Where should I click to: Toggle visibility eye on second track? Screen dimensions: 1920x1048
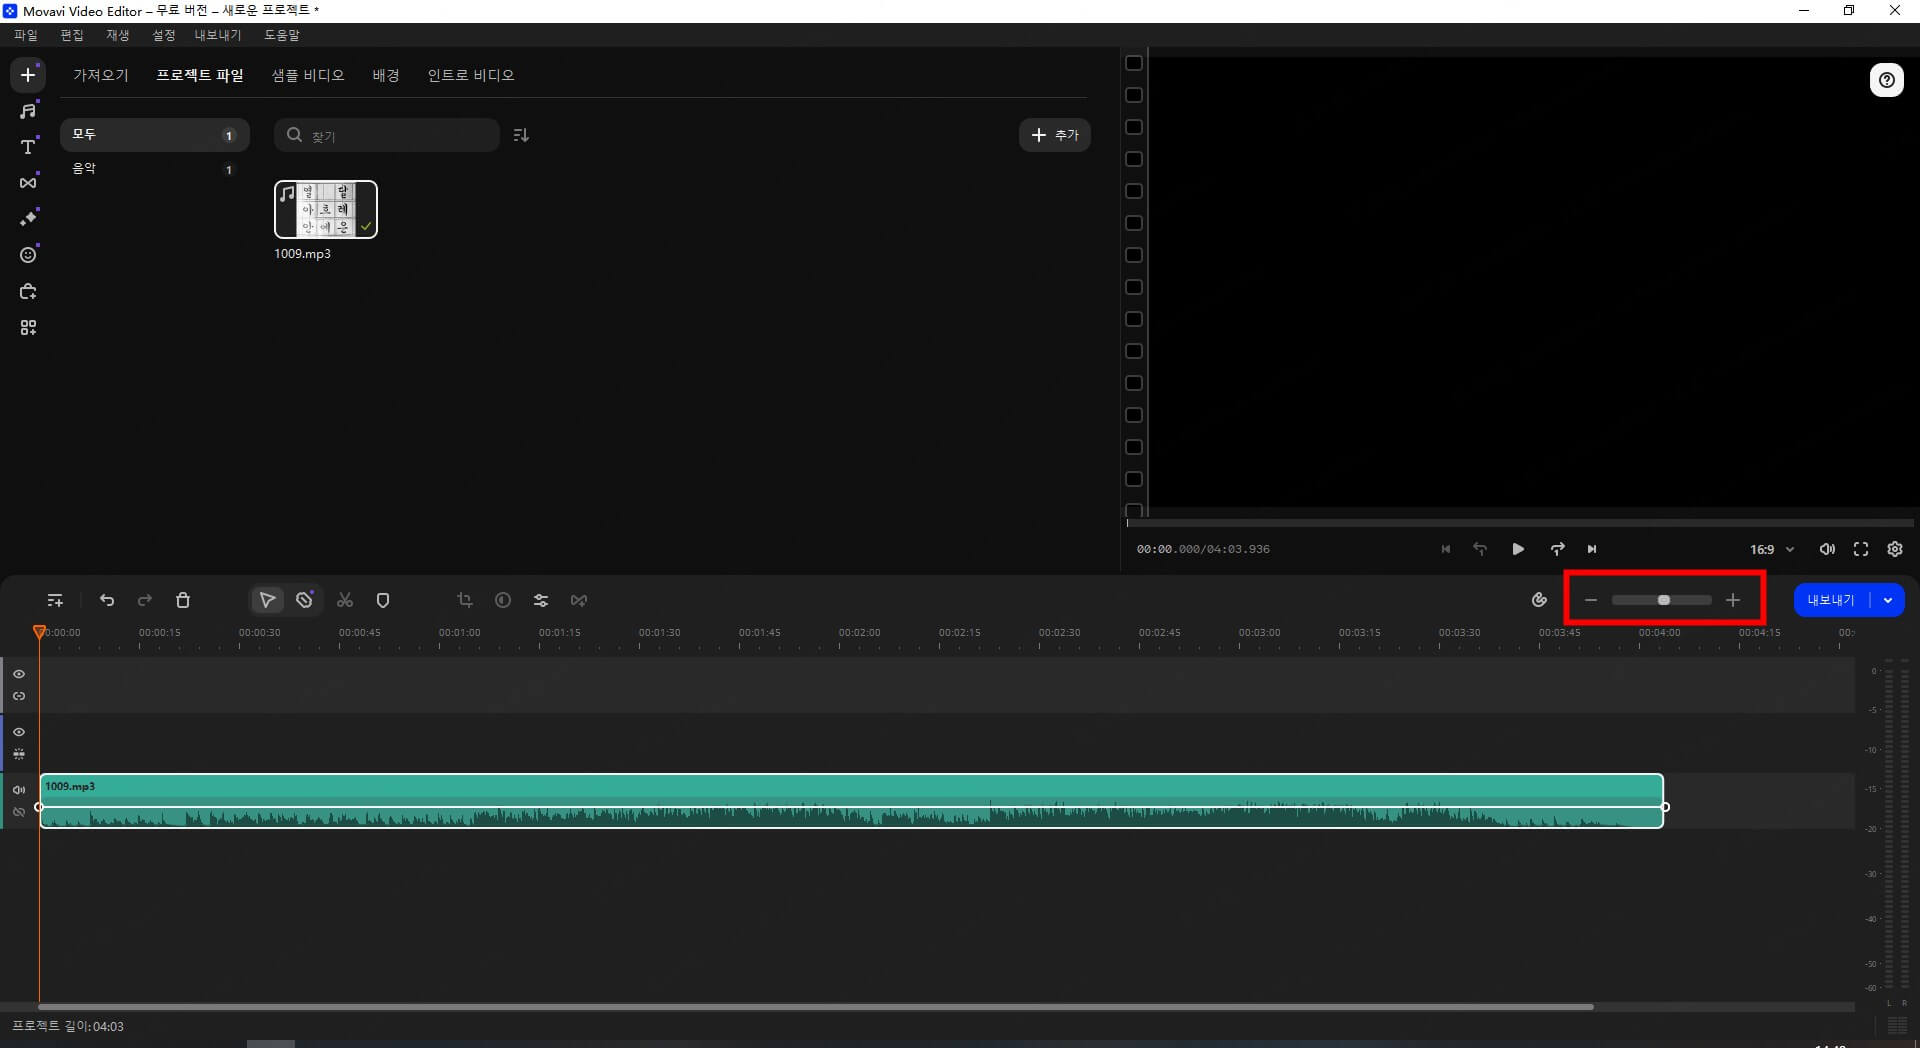(x=19, y=732)
